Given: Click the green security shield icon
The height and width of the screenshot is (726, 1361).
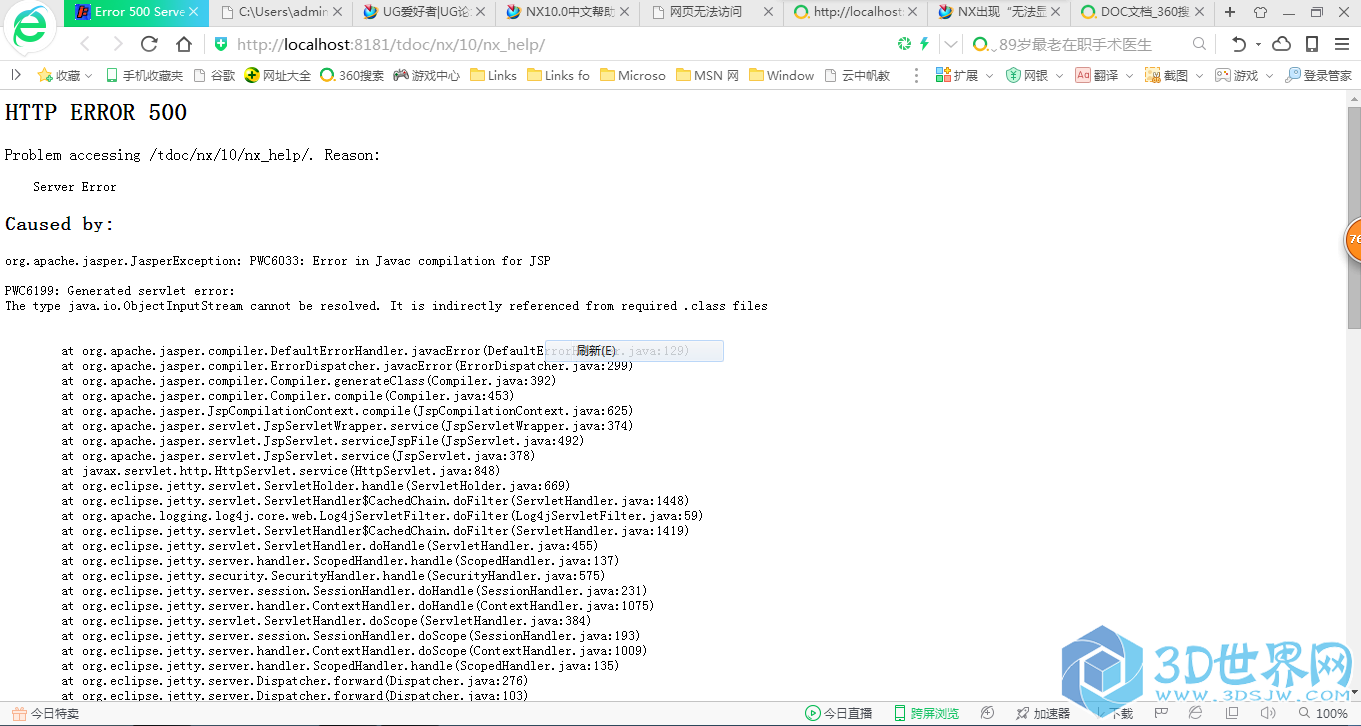Looking at the screenshot, I should click(221, 44).
